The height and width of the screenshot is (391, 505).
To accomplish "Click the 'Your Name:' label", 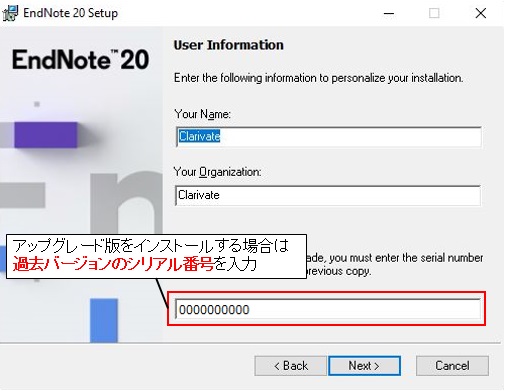I will pos(202,114).
